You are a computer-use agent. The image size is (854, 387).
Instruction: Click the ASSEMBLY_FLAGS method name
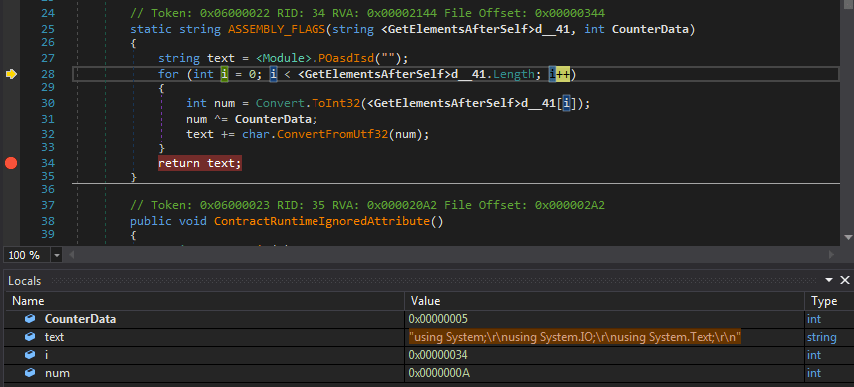click(x=277, y=29)
